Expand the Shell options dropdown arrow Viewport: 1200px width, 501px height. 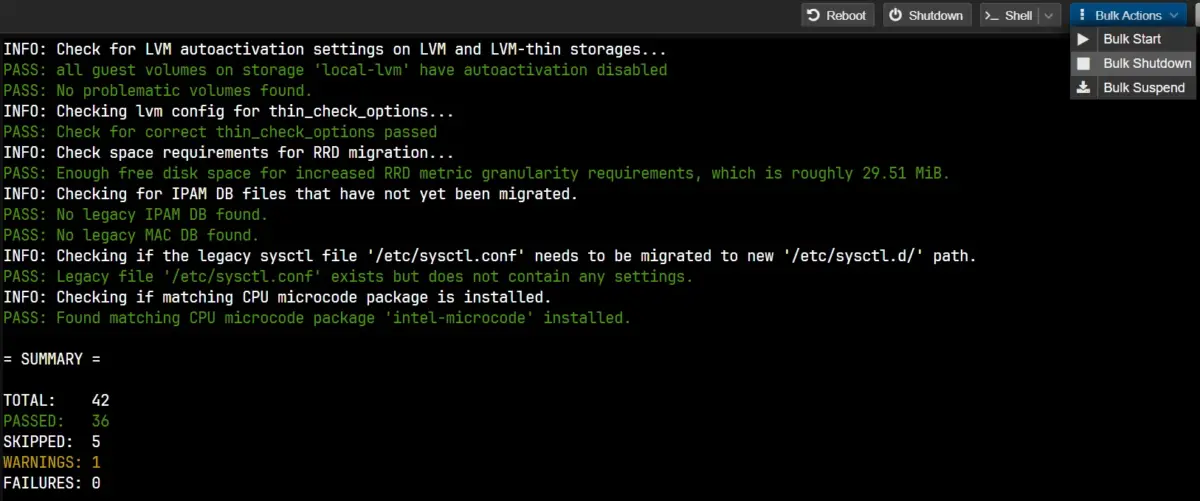pos(1048,15)
